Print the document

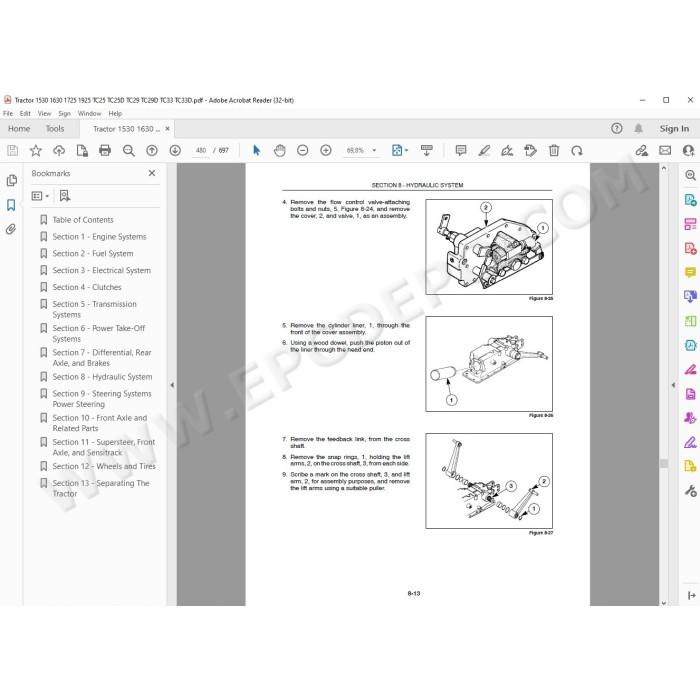pyautogui.click(x=105, y=150)
